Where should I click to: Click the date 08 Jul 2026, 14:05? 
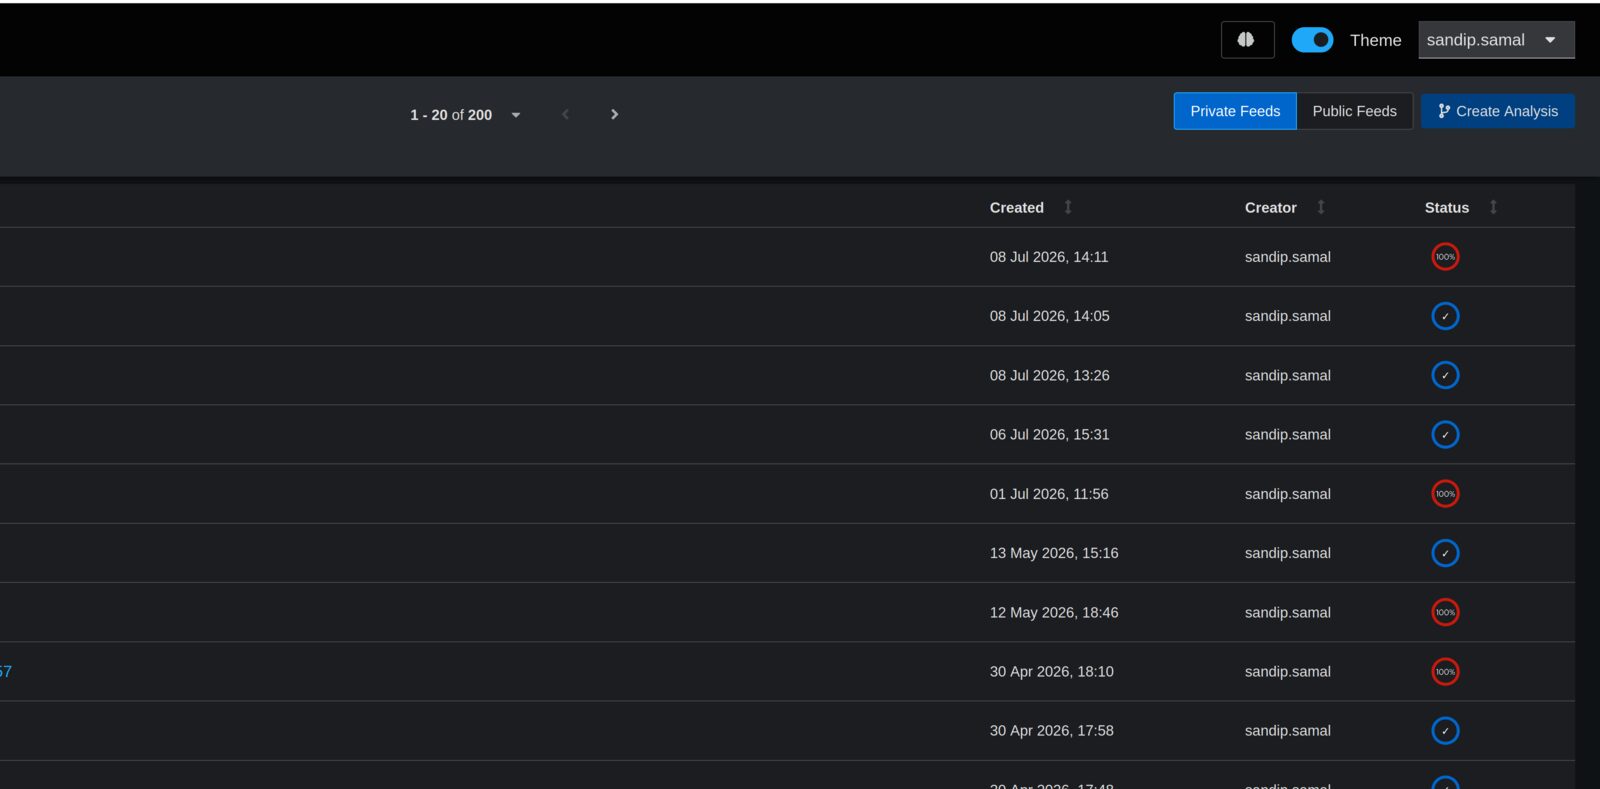[1050, 316]
